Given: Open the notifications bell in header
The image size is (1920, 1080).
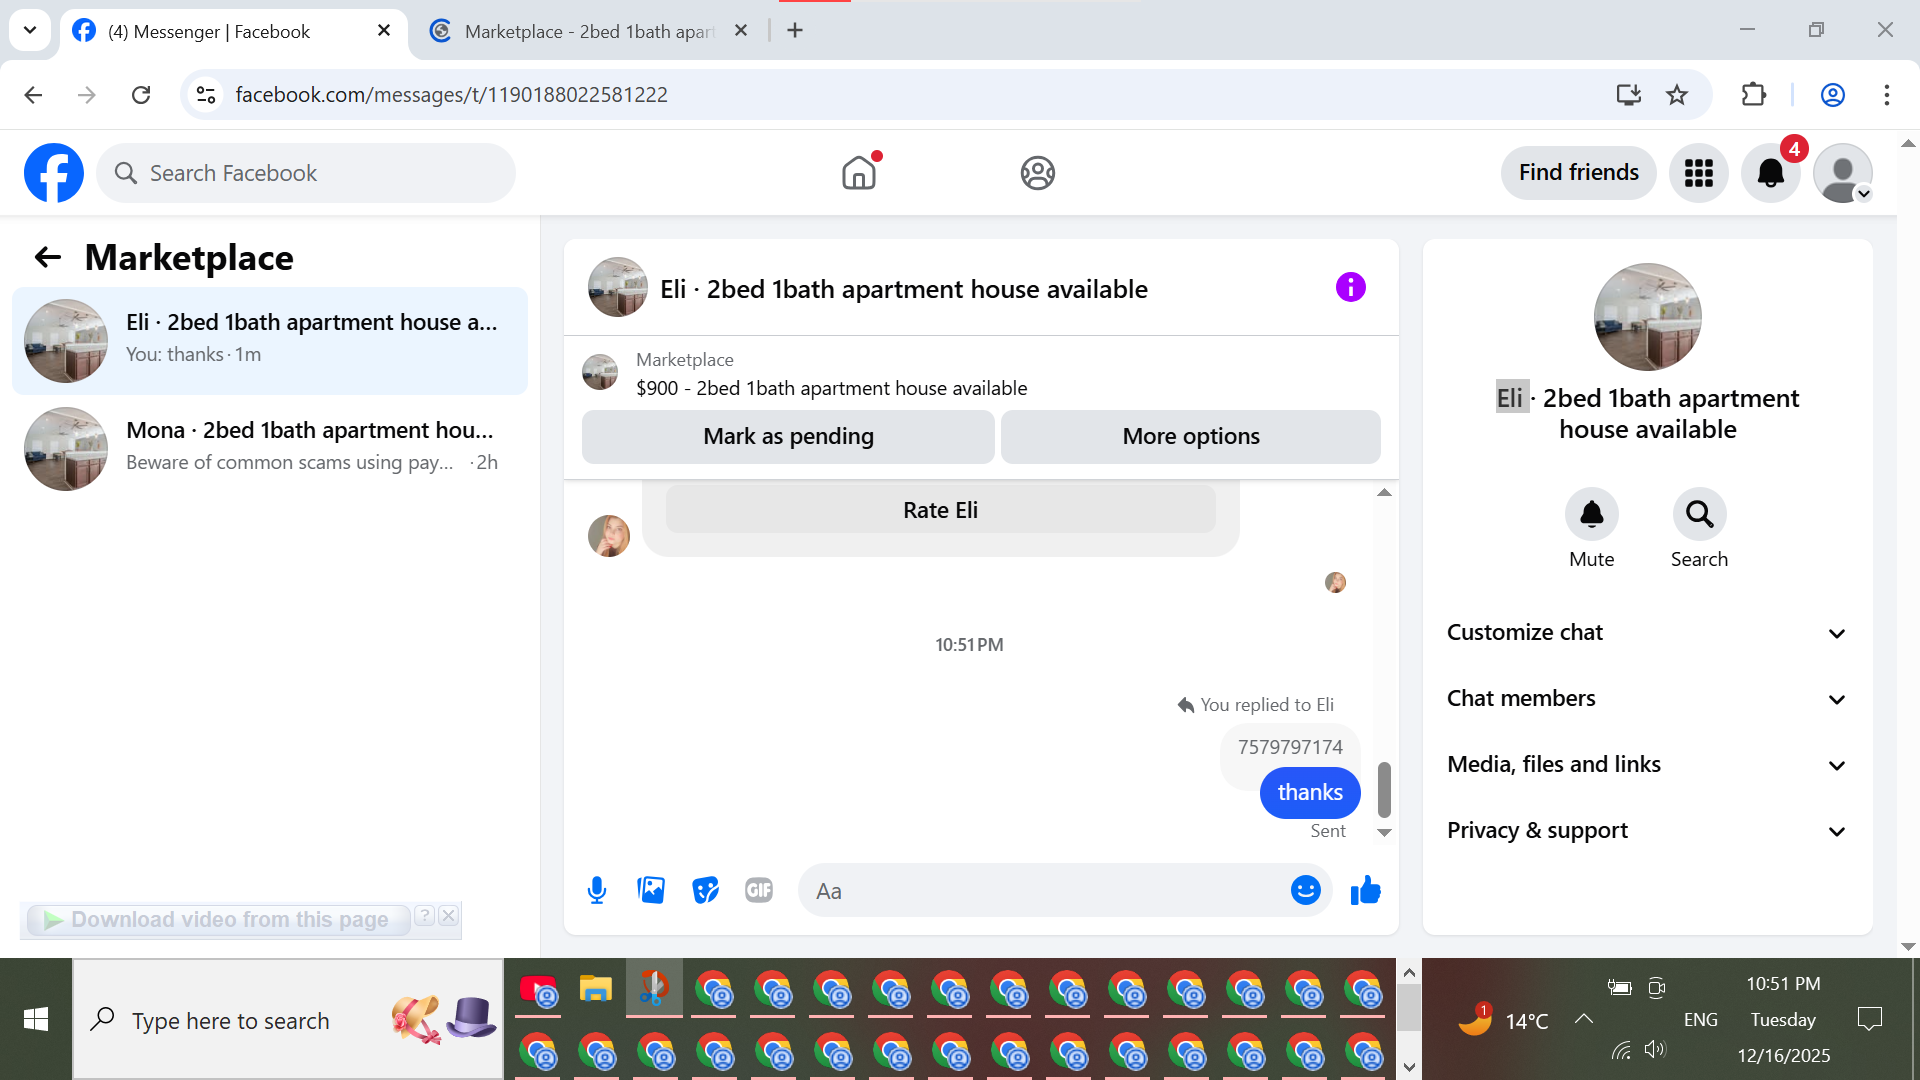Looking at the screenshot, I should point(1771,173).
